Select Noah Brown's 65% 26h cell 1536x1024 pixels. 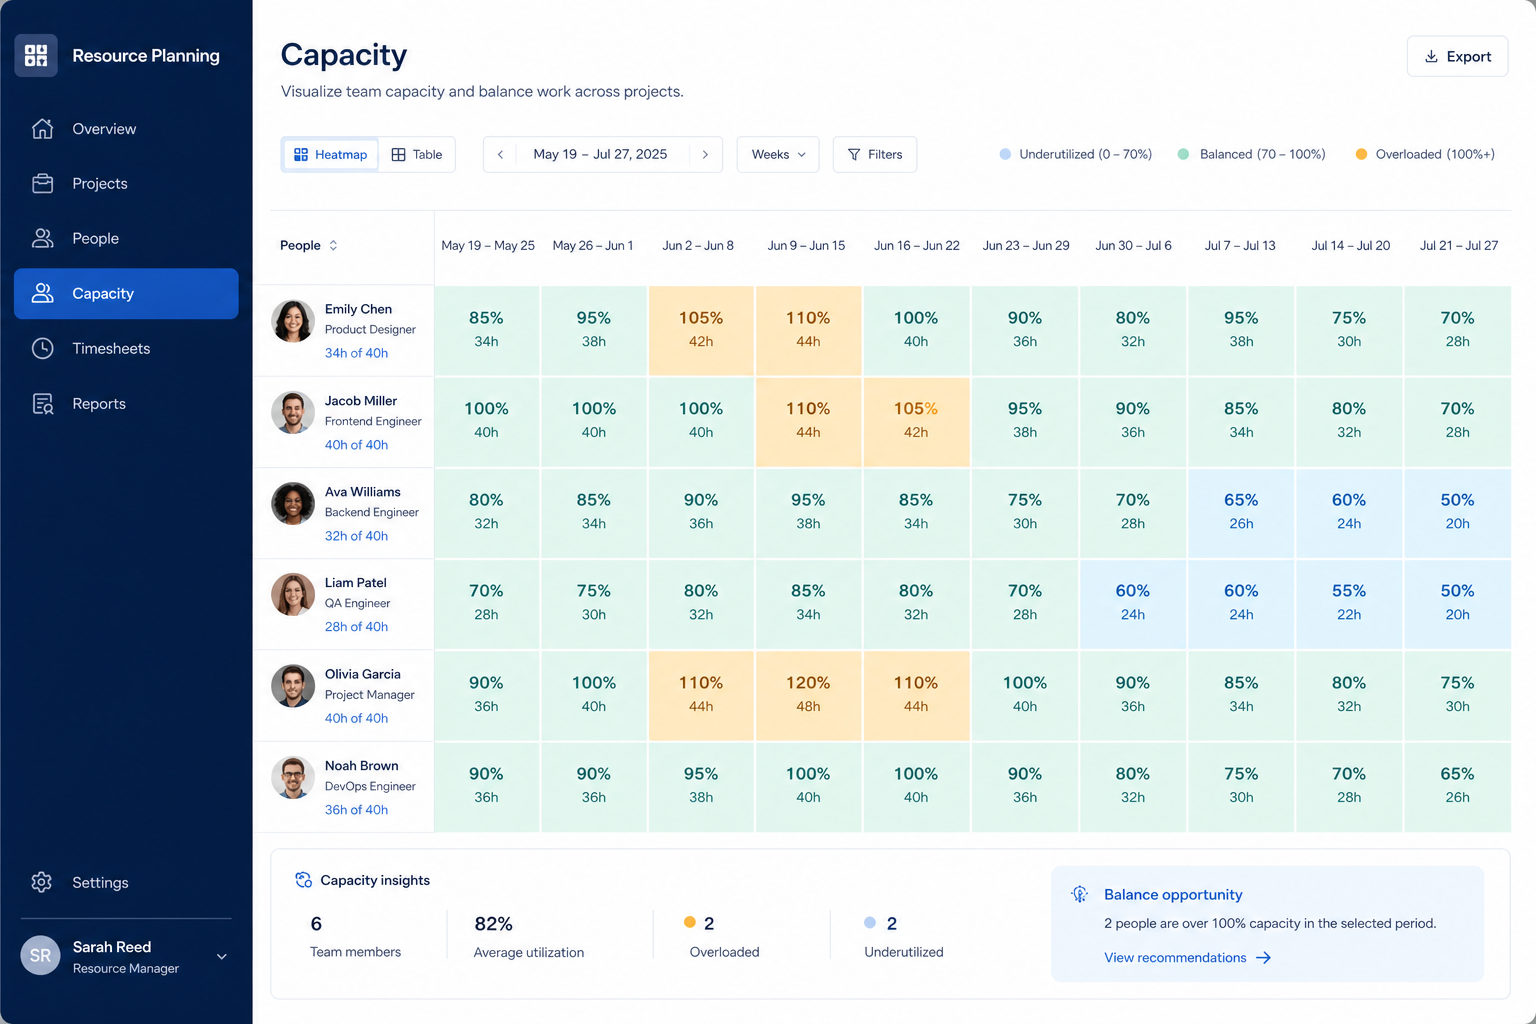1457,786
